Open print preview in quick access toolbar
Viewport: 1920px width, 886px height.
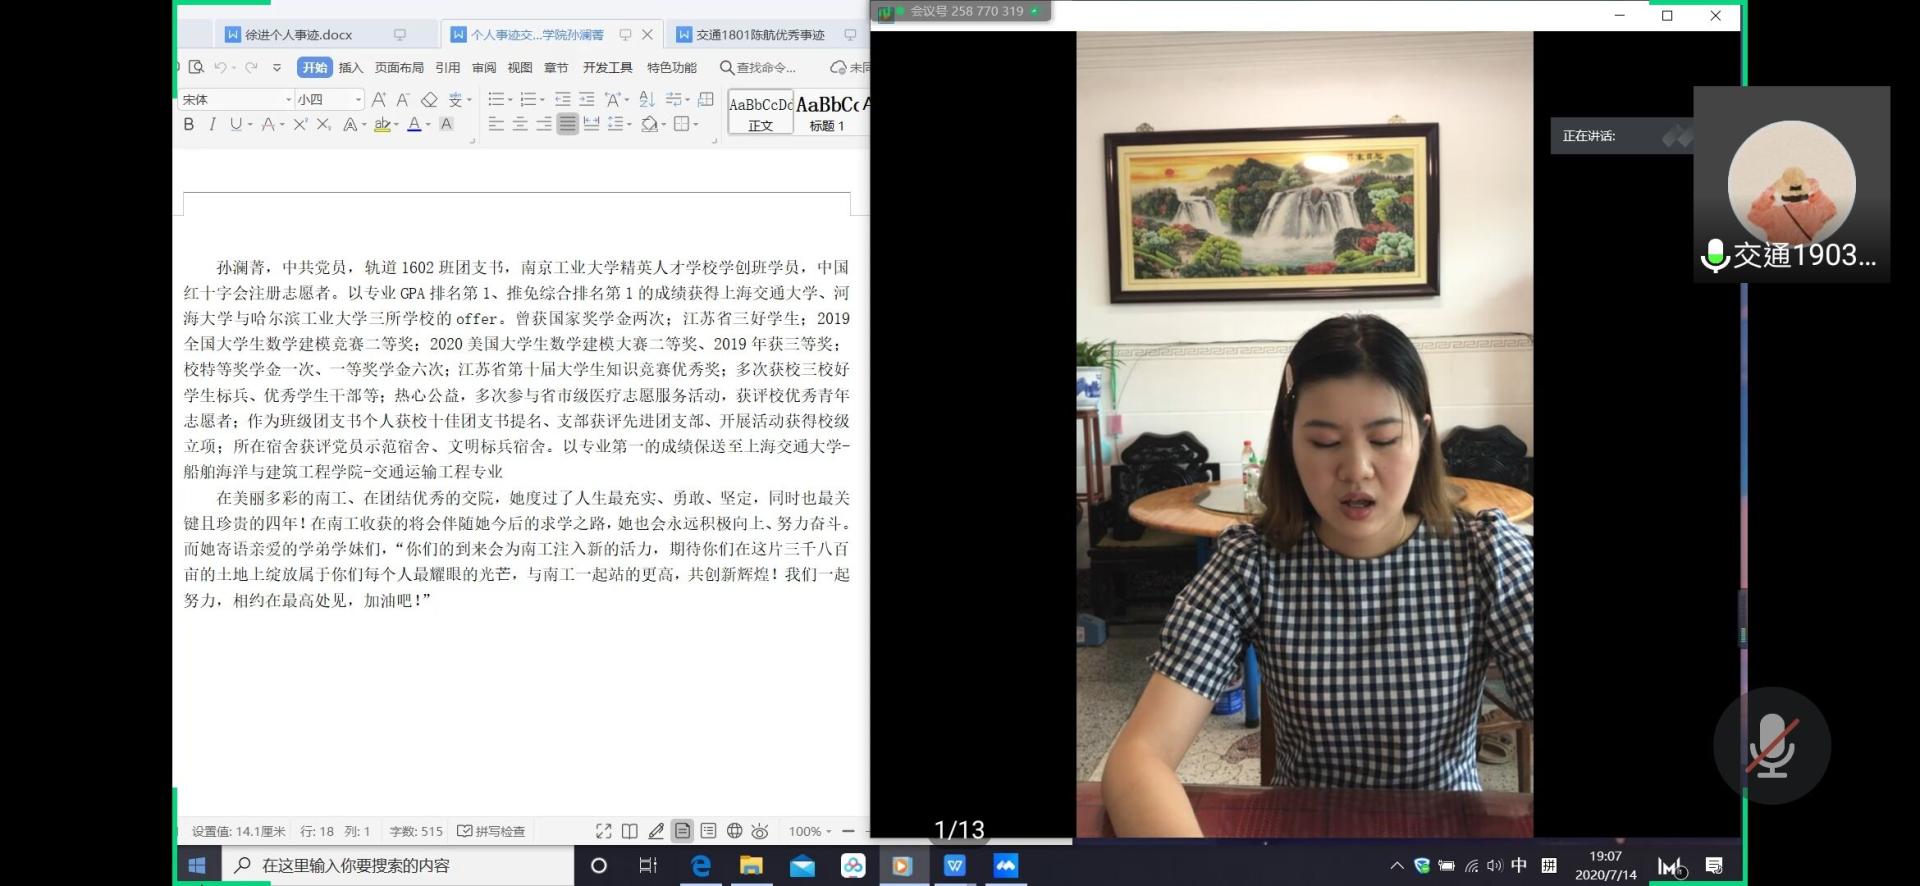(x=196, y=67)
